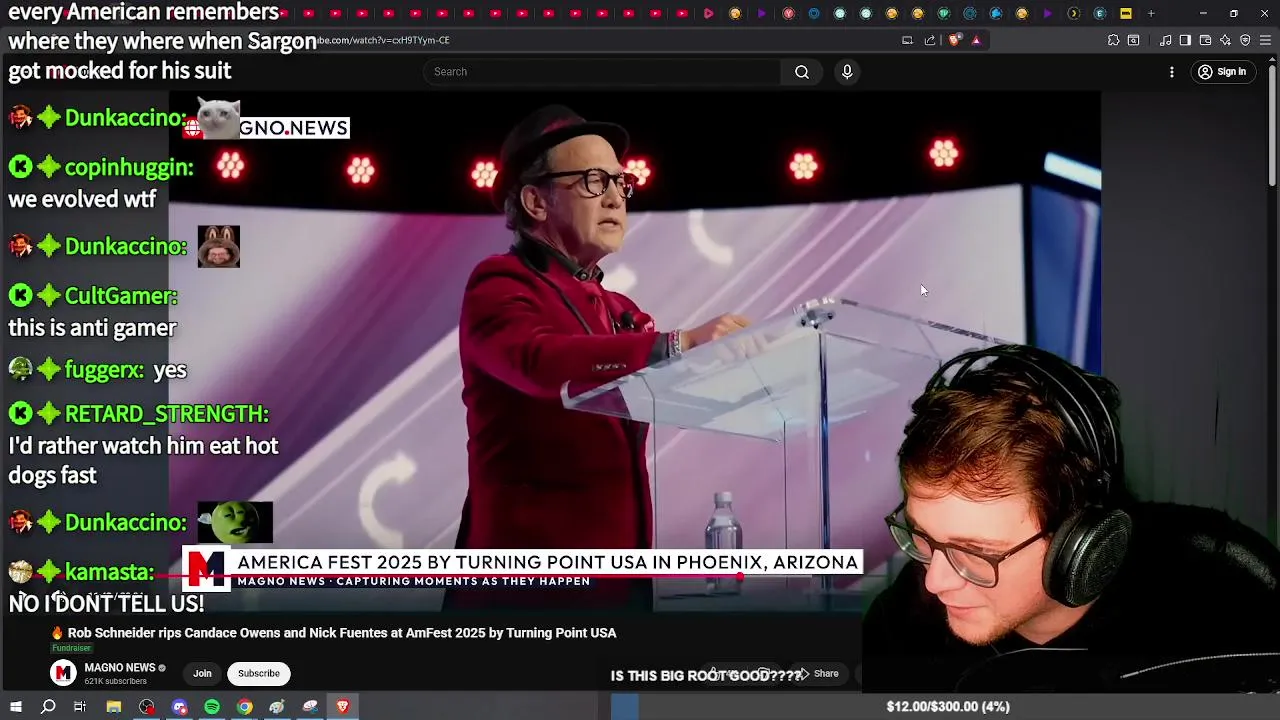
Task: Open the MAGNO NEWS channel name link
Action: coord(120,667)
